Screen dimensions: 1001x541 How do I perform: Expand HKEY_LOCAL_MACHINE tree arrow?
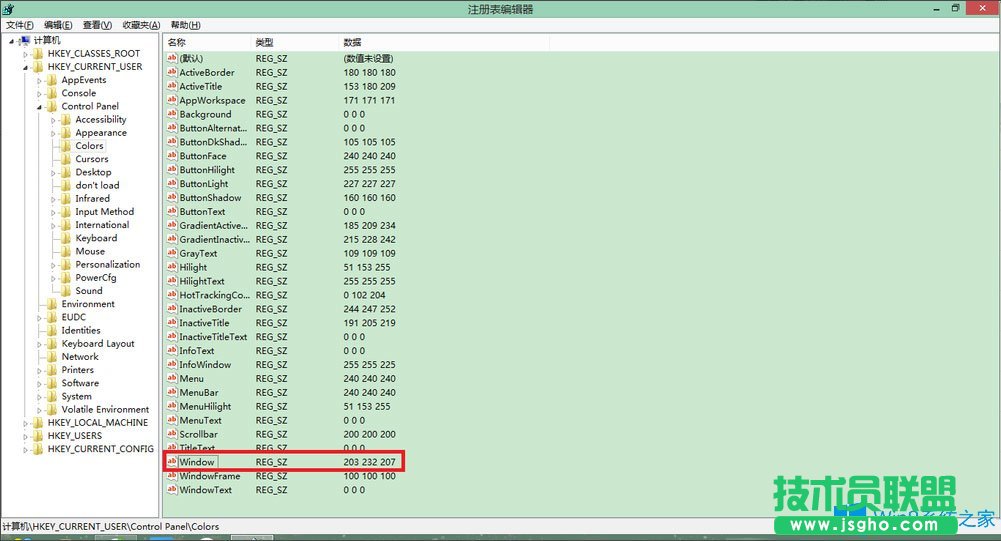[26, 423]
